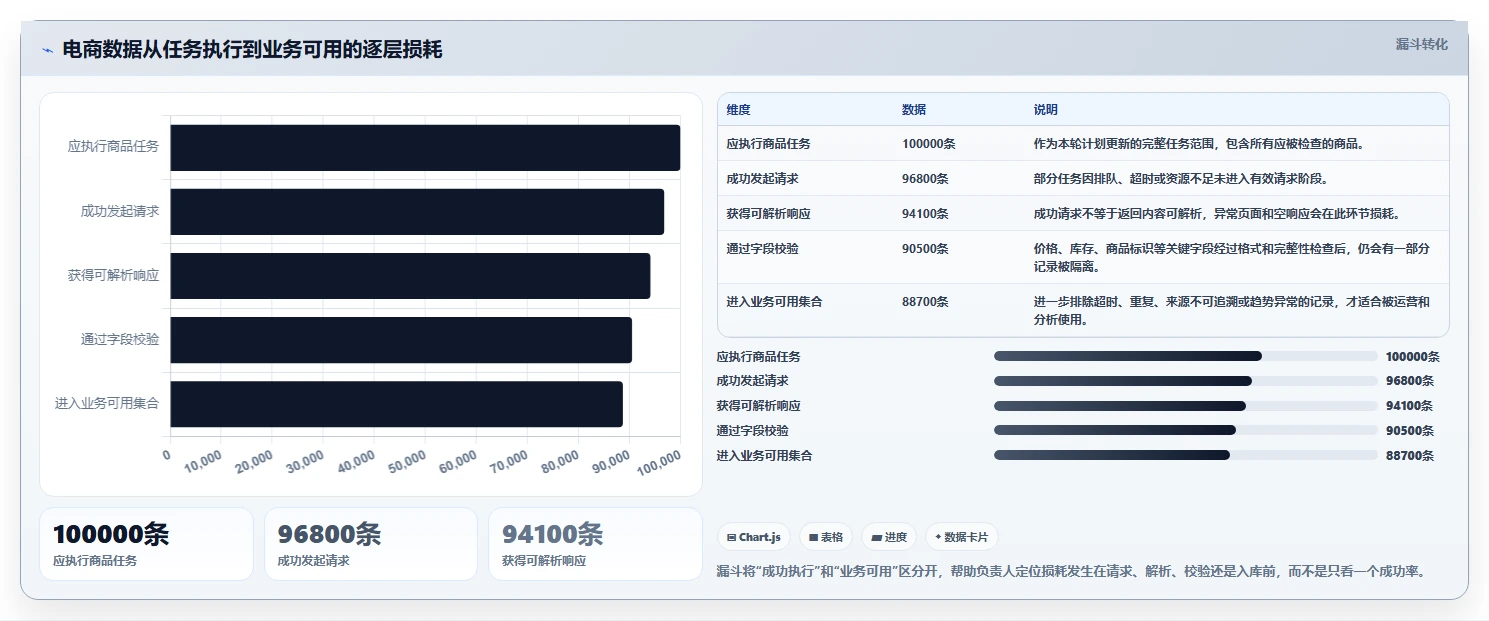Click the lightning icon beside the title

[47, 50]
